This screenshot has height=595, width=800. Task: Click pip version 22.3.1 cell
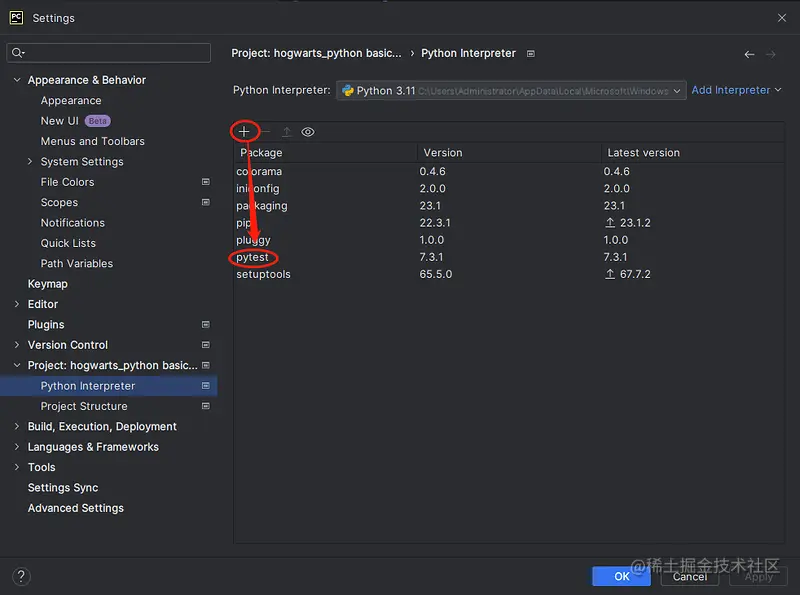pos(435,222)
